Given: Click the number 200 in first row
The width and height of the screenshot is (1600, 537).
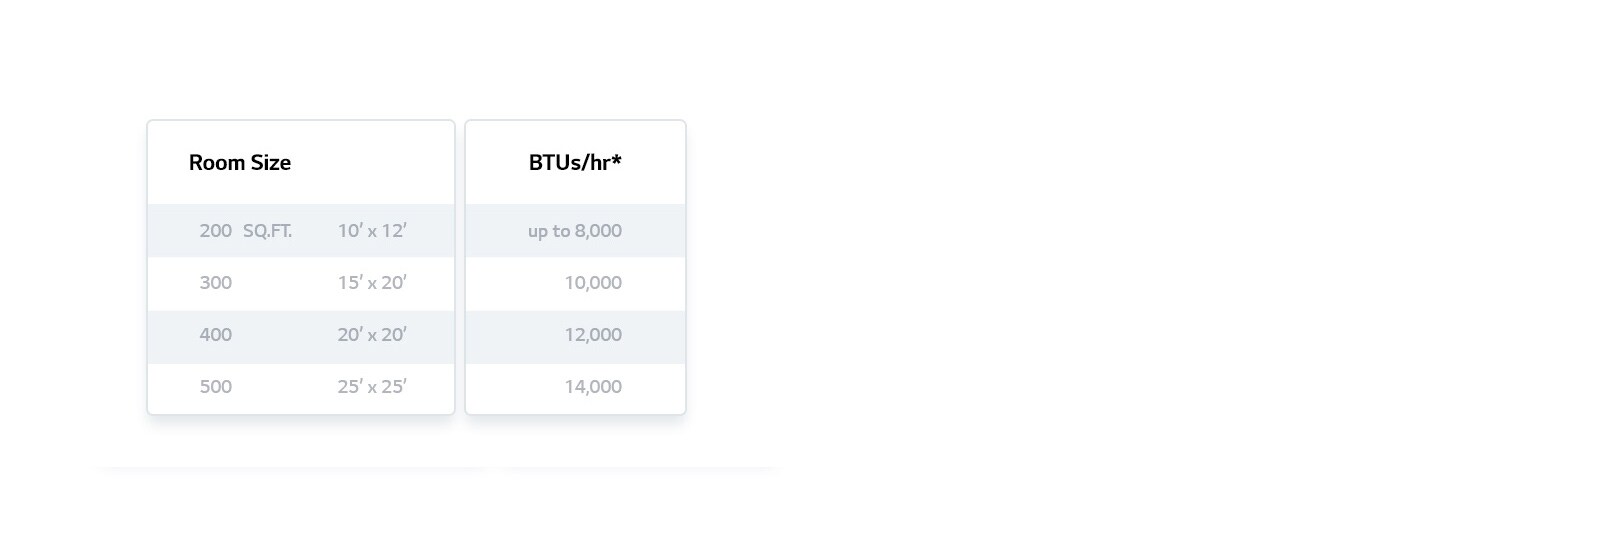Looking at the screenshot, I should click(x=216, y=231).
